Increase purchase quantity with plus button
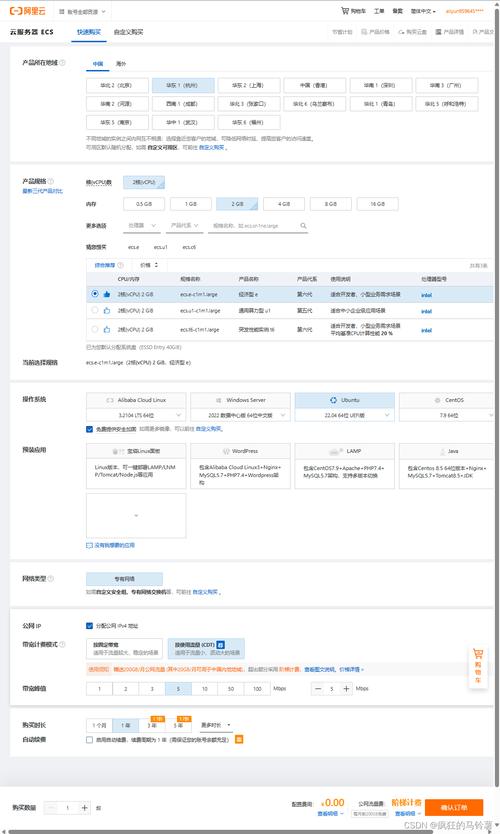 (x=85, y=808)
